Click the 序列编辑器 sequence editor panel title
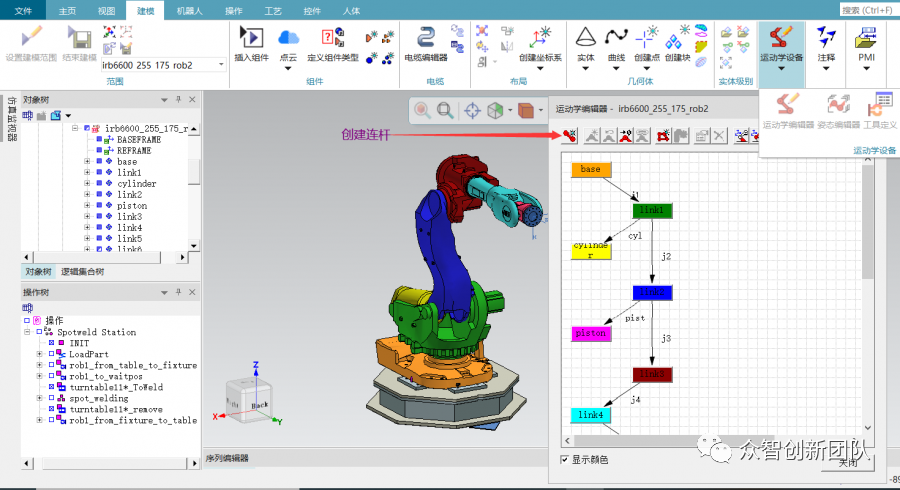Image resolution: width=900 pixels, height=490 pixels. click(227, 458)
